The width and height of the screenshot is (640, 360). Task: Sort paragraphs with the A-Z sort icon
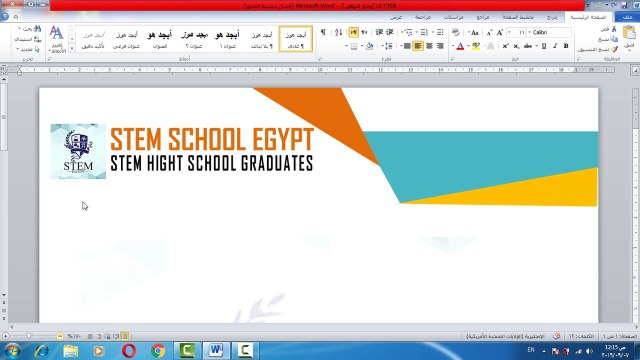[338, 32]
